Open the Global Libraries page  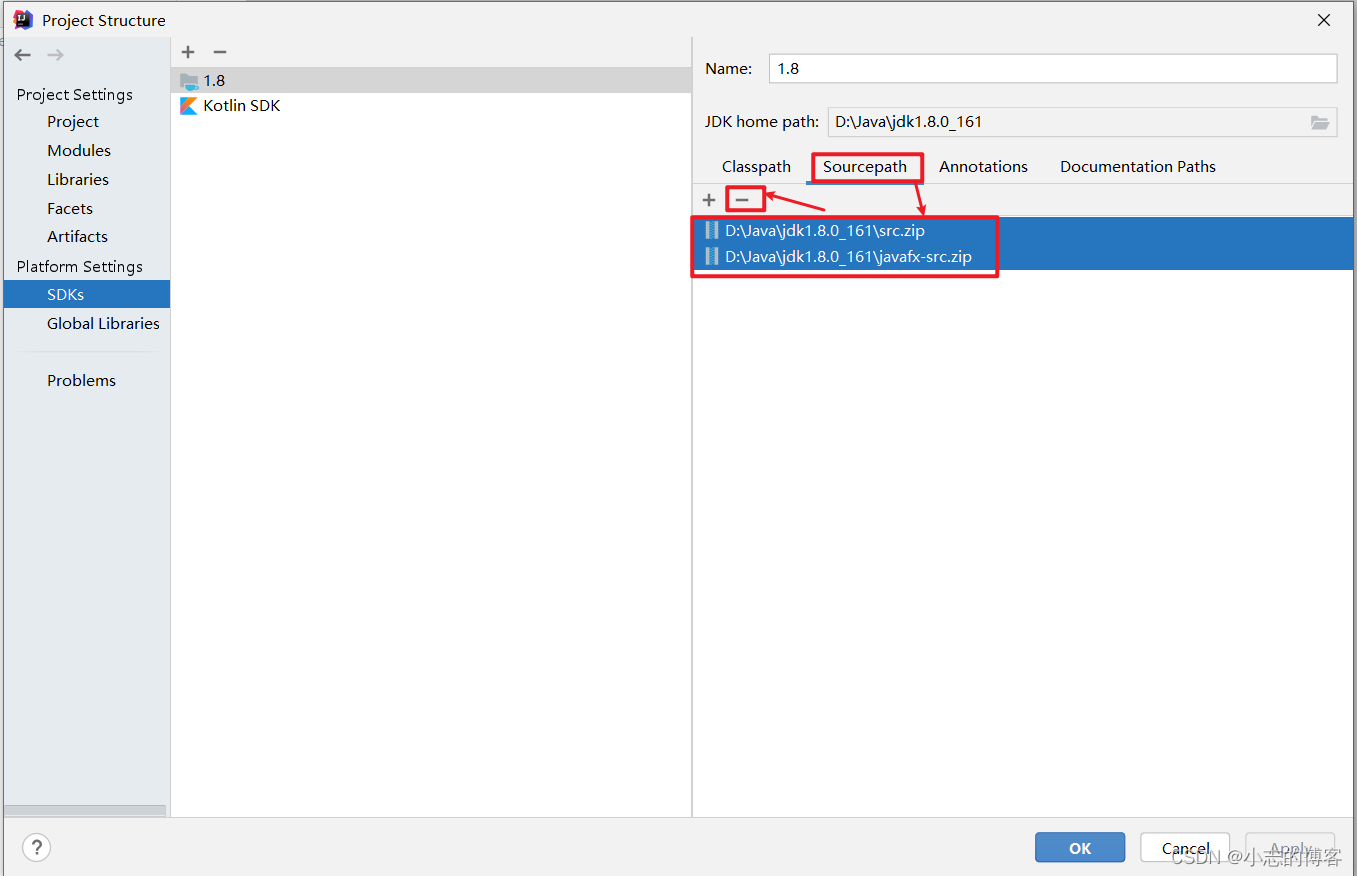[103, 323]
